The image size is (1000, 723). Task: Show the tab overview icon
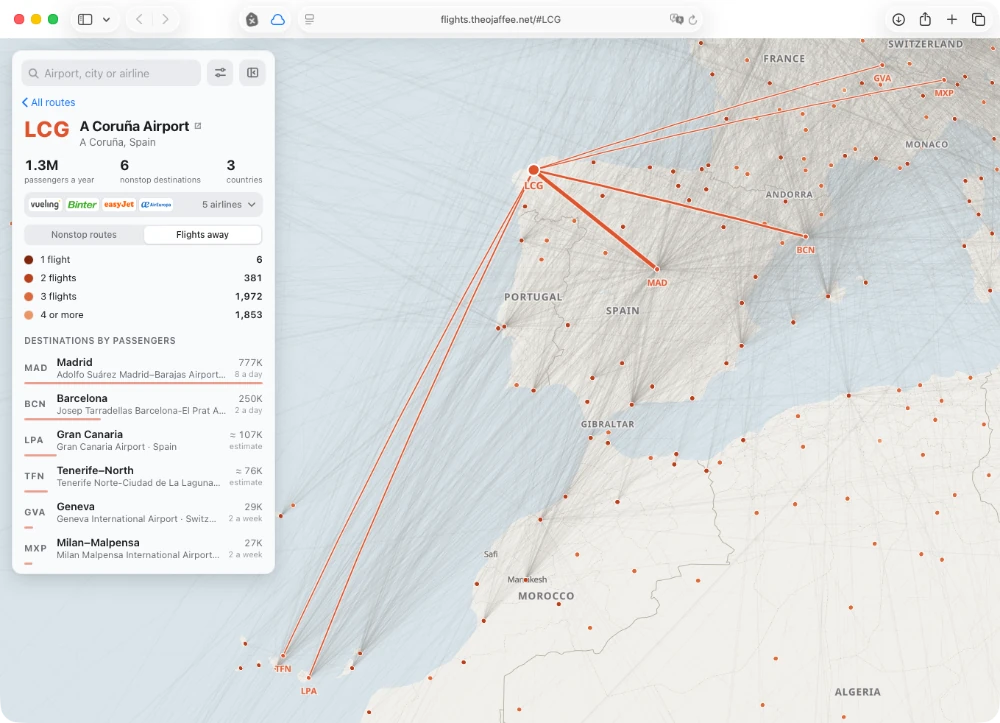click(978, 19)
